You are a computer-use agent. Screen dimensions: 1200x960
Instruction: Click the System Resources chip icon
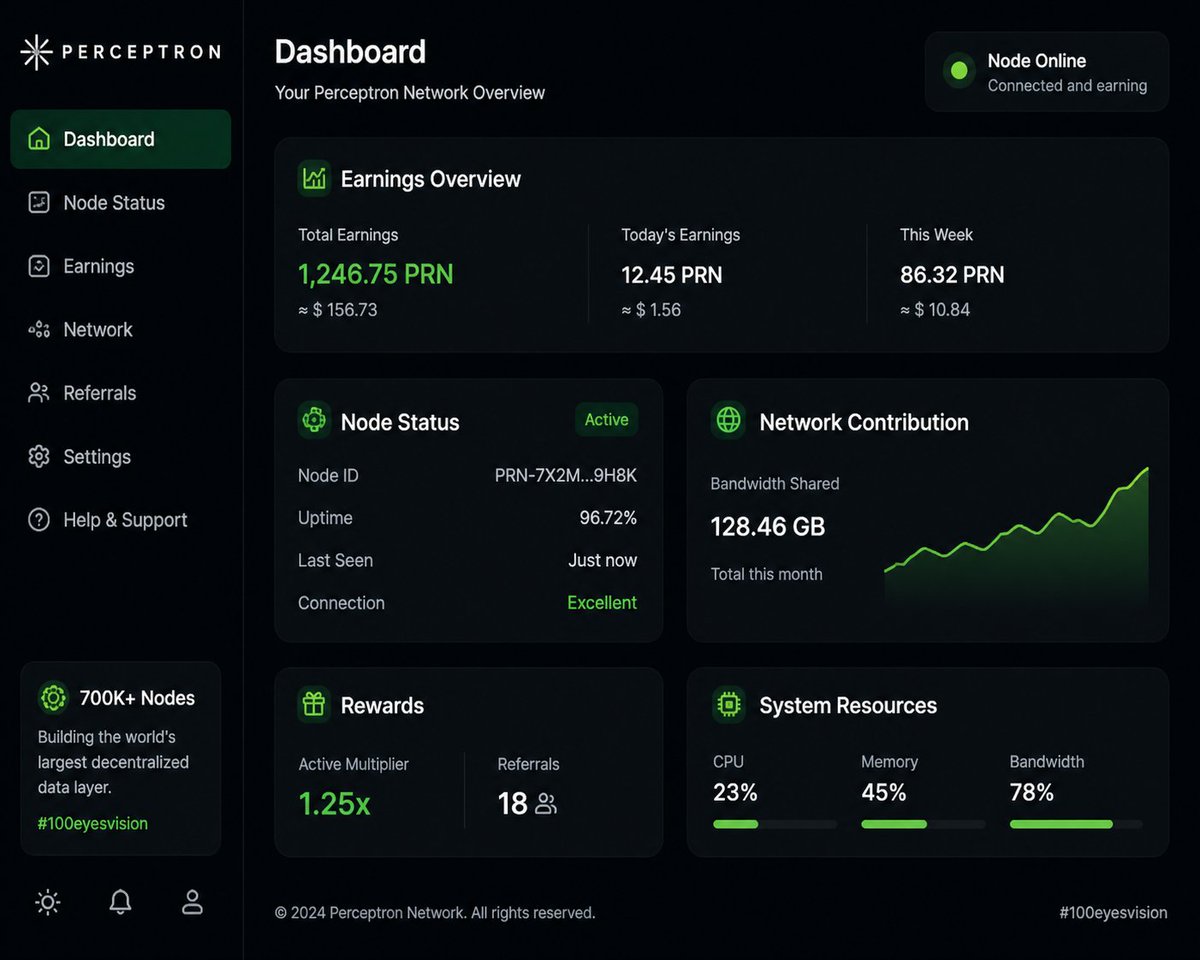click(x=729, y=705)
